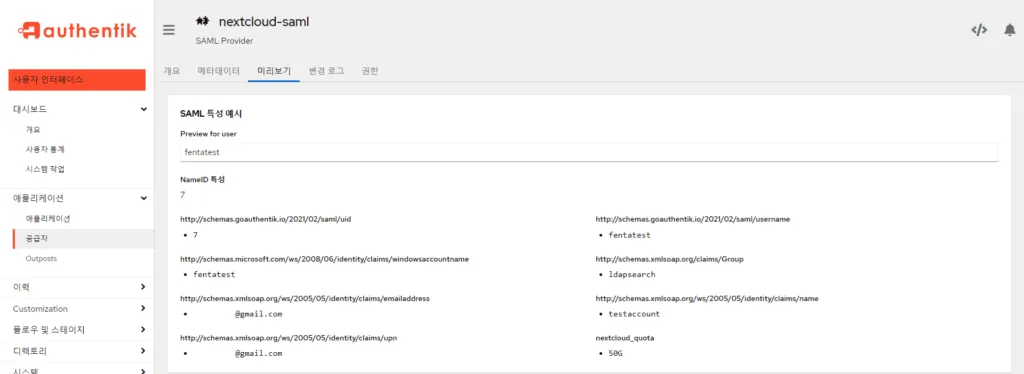Click the nextcloud_quota label
This screenshot has height=374, width=1024.
pyautogui.click(x=624, y=338)
